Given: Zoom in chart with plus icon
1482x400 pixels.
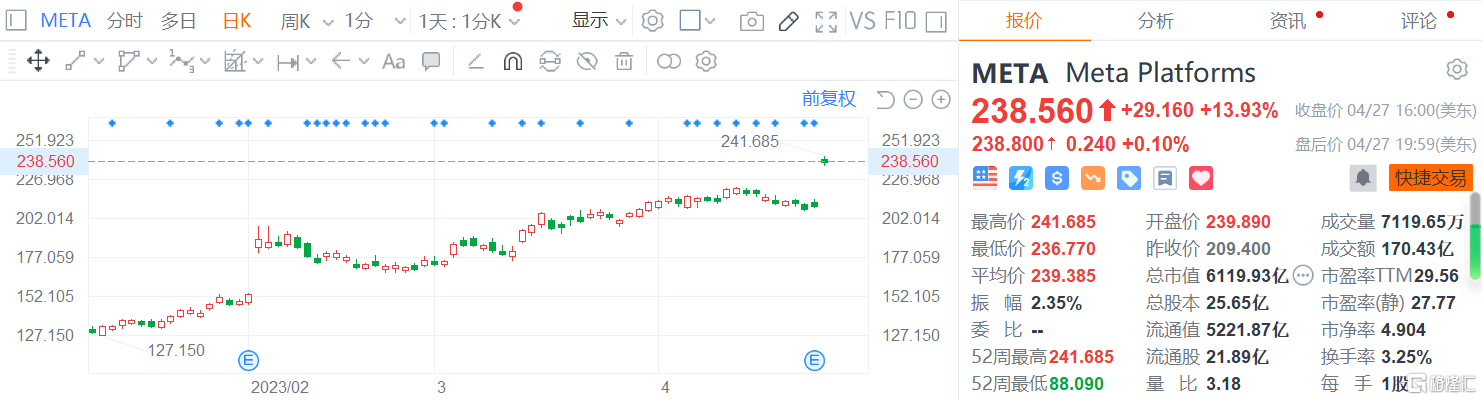Looking at the screenshot, I should tap(941, 99).
